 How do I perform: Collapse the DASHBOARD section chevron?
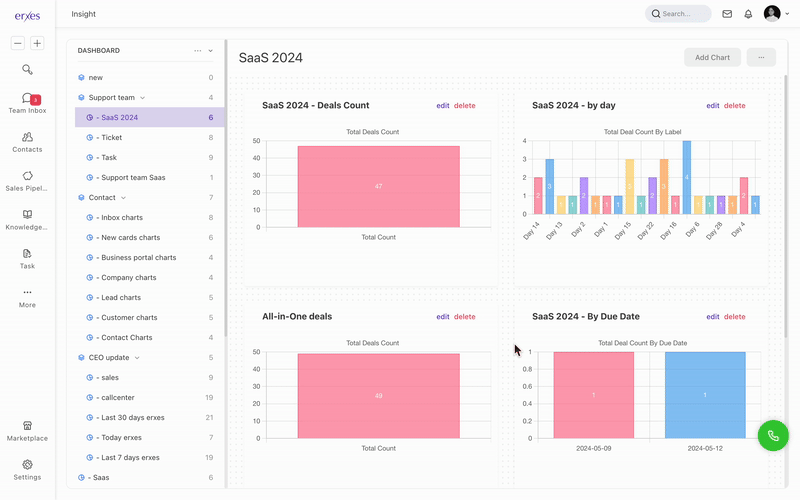210,51
